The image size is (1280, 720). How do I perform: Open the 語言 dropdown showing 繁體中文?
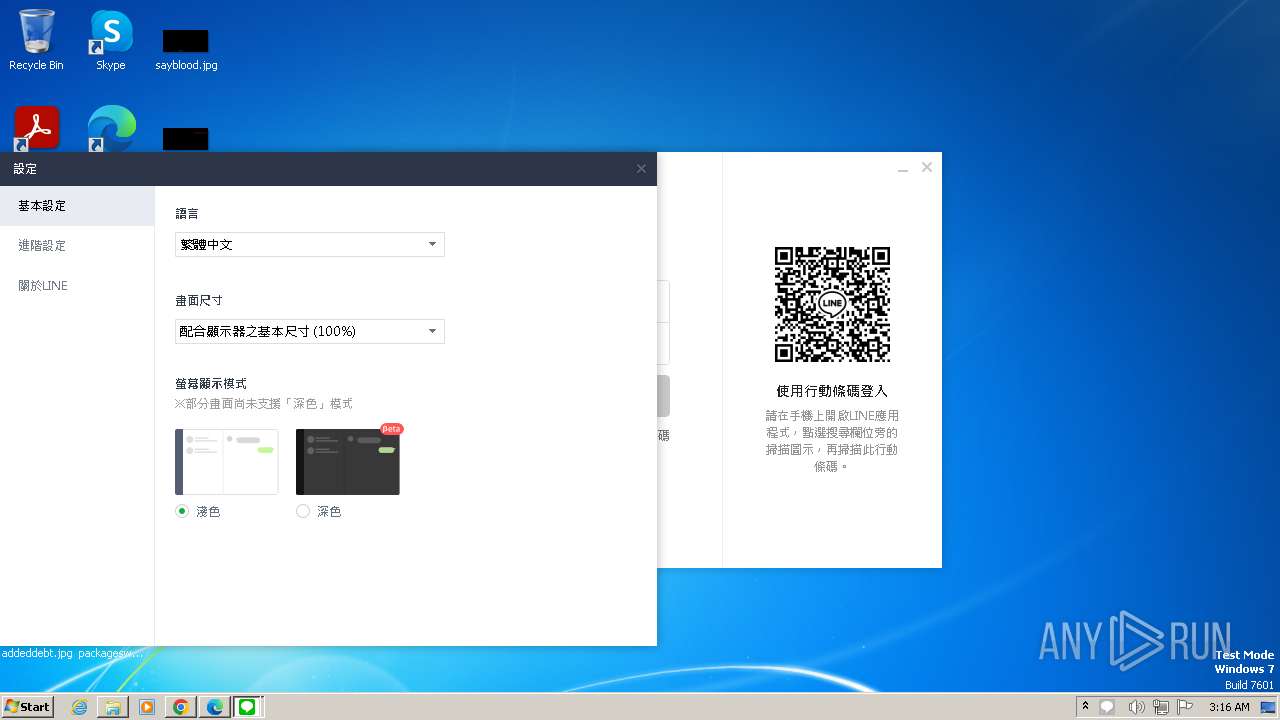(x=310, y=244)
